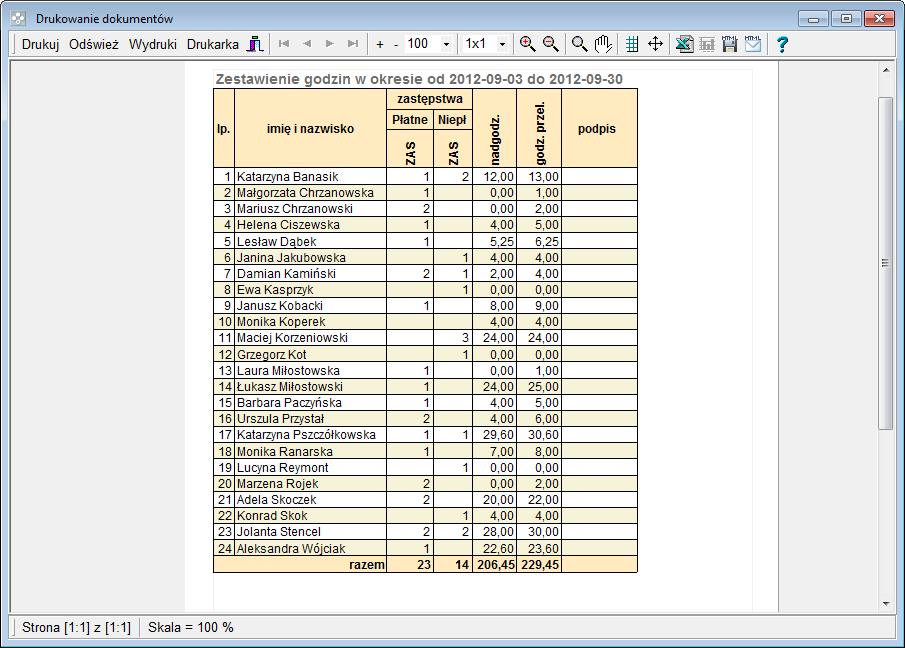The image size is (905, 648).
Task: Click the vertical scrollbar down arrow
Action: point(886,604)
